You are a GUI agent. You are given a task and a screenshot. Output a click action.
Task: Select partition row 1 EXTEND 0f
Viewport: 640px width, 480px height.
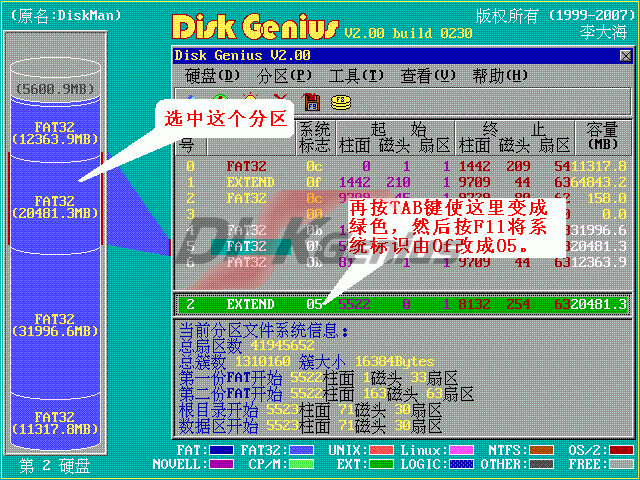click(403, 182)
